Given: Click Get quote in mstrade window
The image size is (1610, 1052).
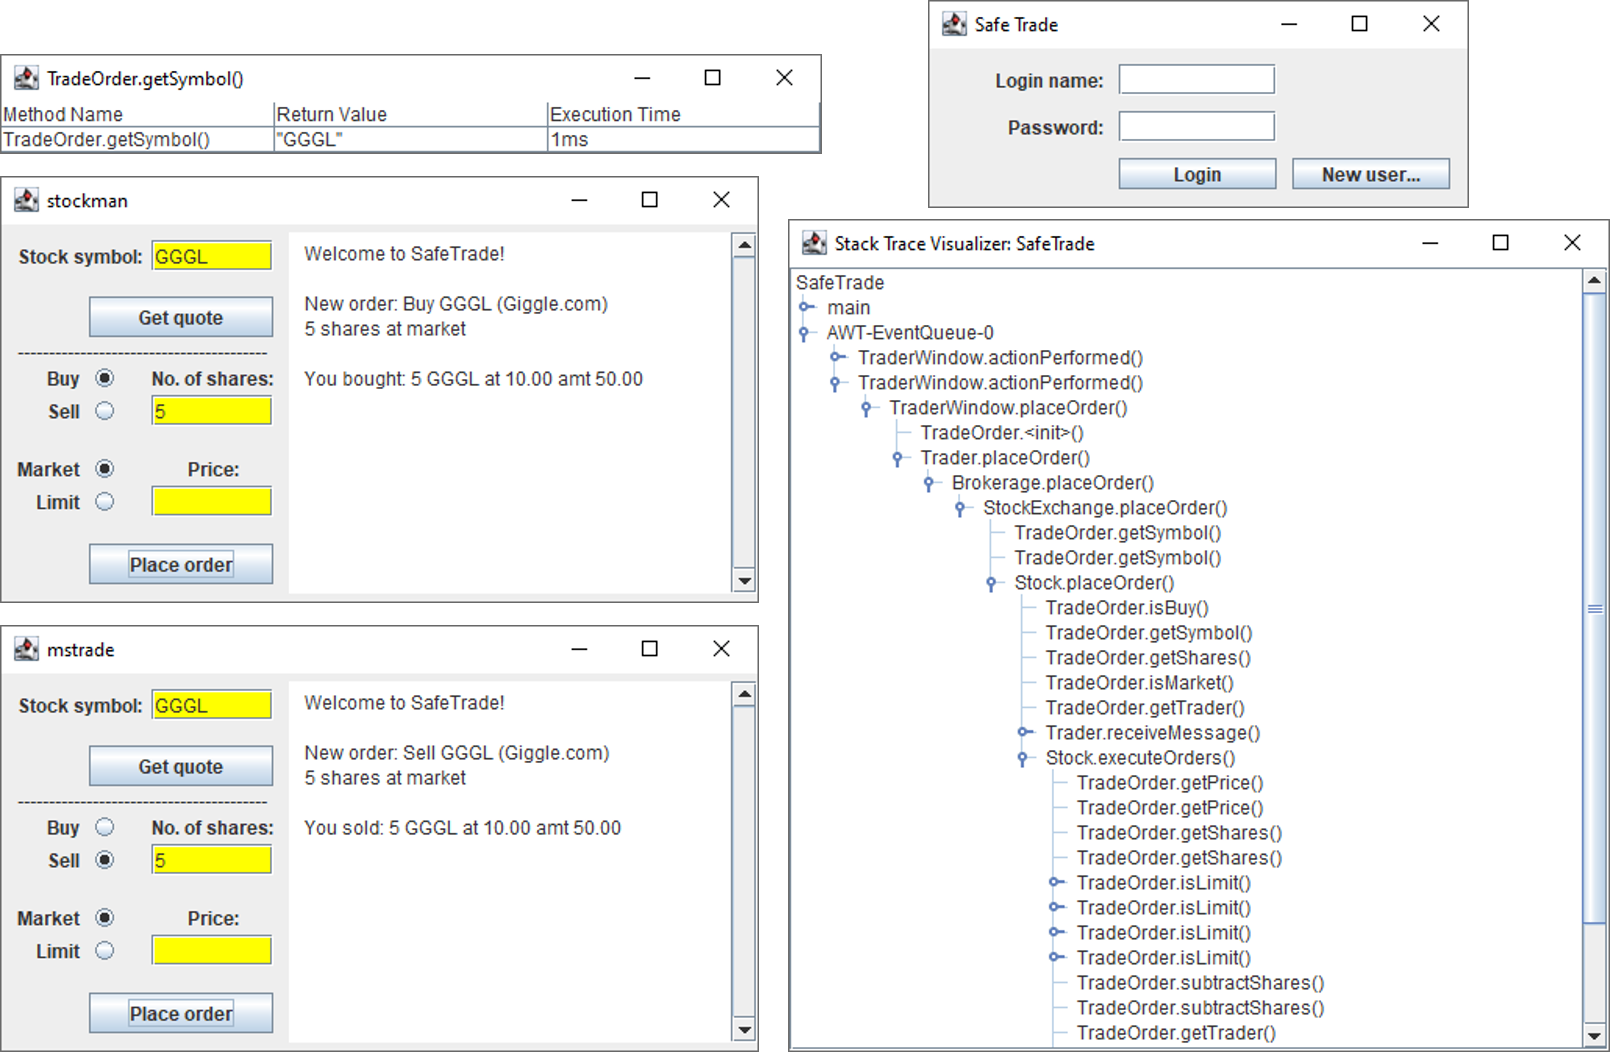Looking at the screenshot, I should (181, 766).
